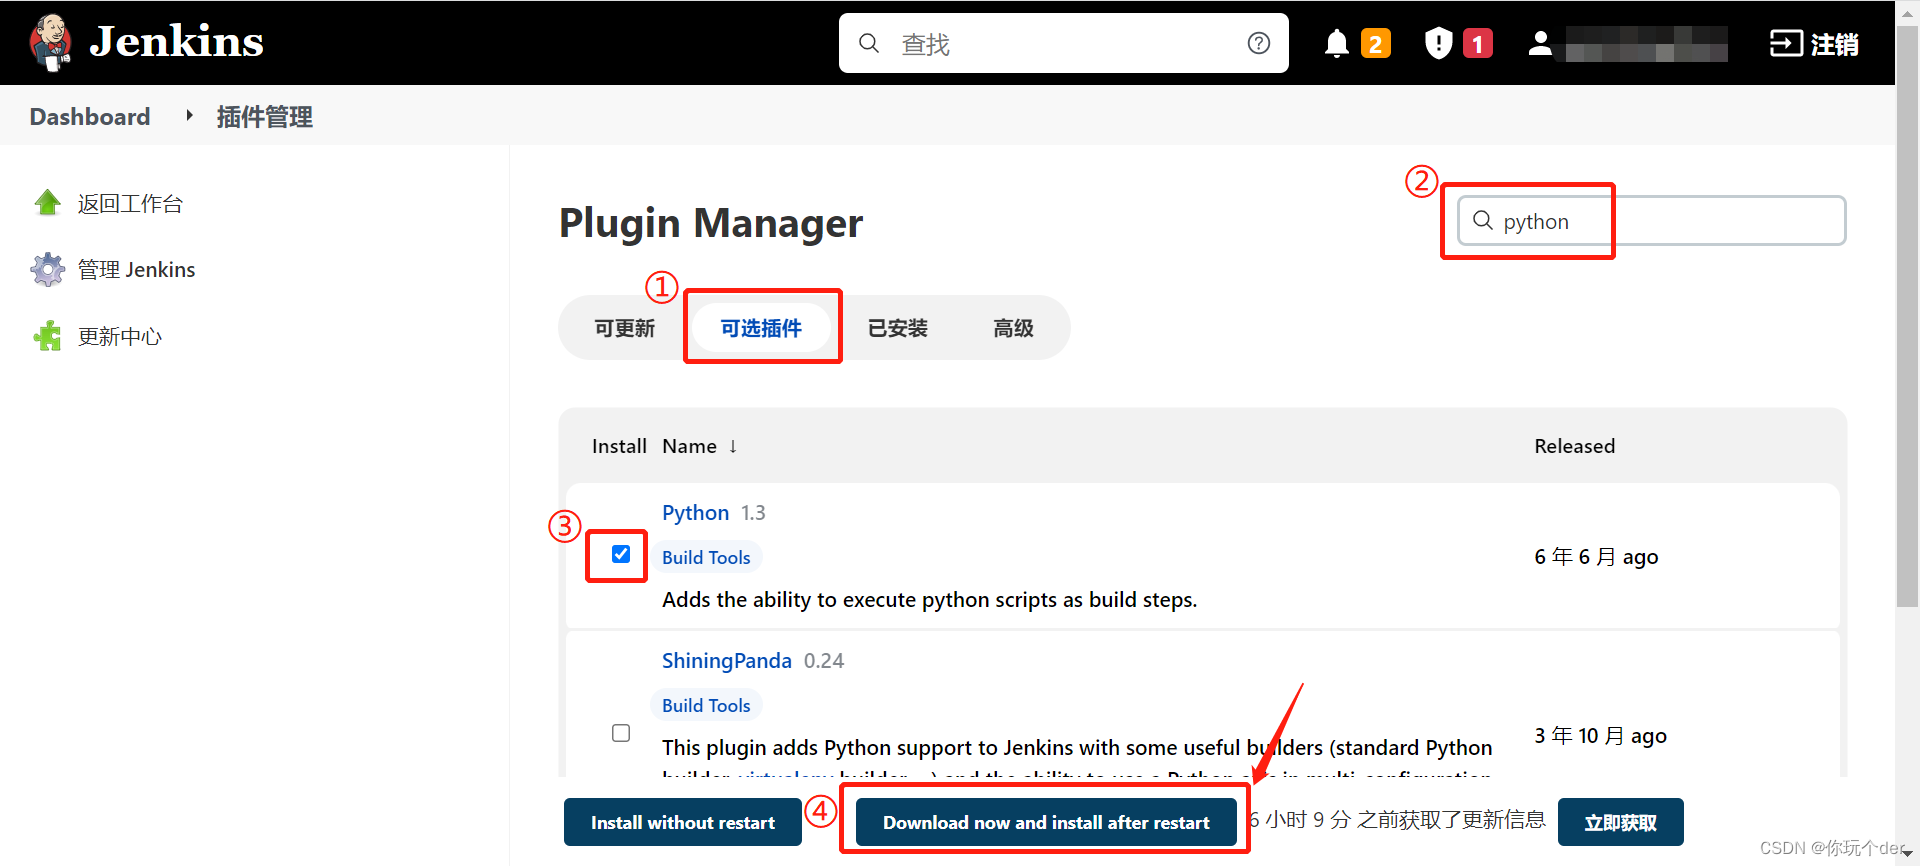Focus the top 查找 search field
1920x866 pixels.
pos(1063,43)
